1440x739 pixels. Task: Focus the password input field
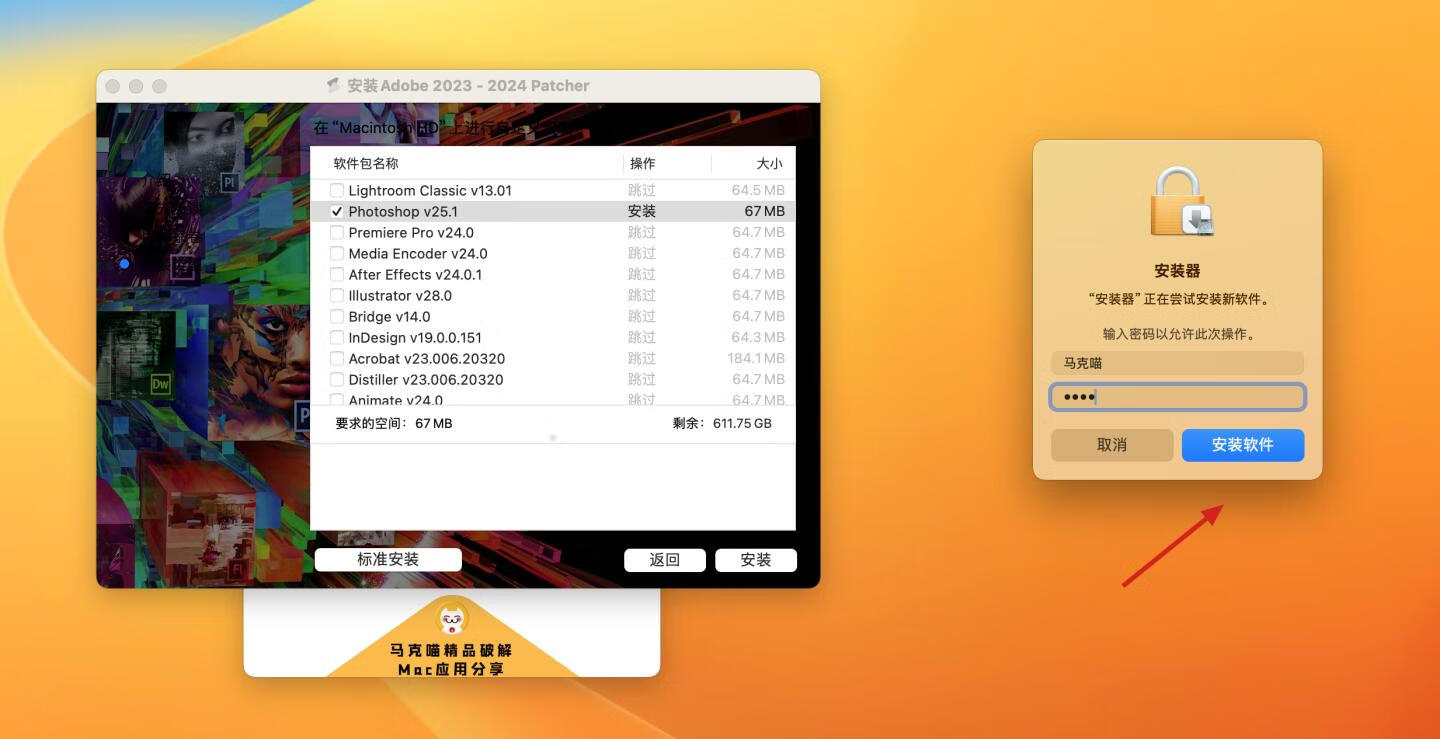click(x=1178, y=397)
